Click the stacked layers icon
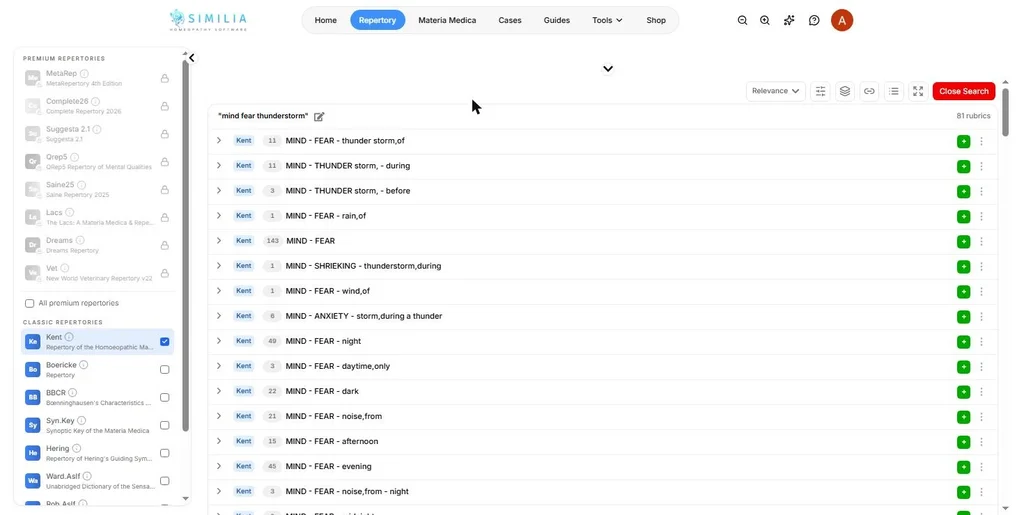The width and height of the screenshot is (1024, 515). tap(844, 91)
